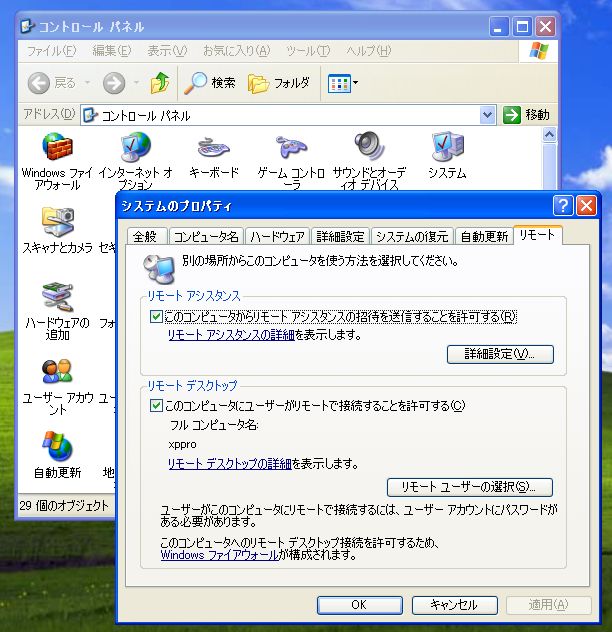The height and width of the screenshot is (632, 612).
Task: Open the Windows ファイアウォール link in dialog
Action: (219, 555)
